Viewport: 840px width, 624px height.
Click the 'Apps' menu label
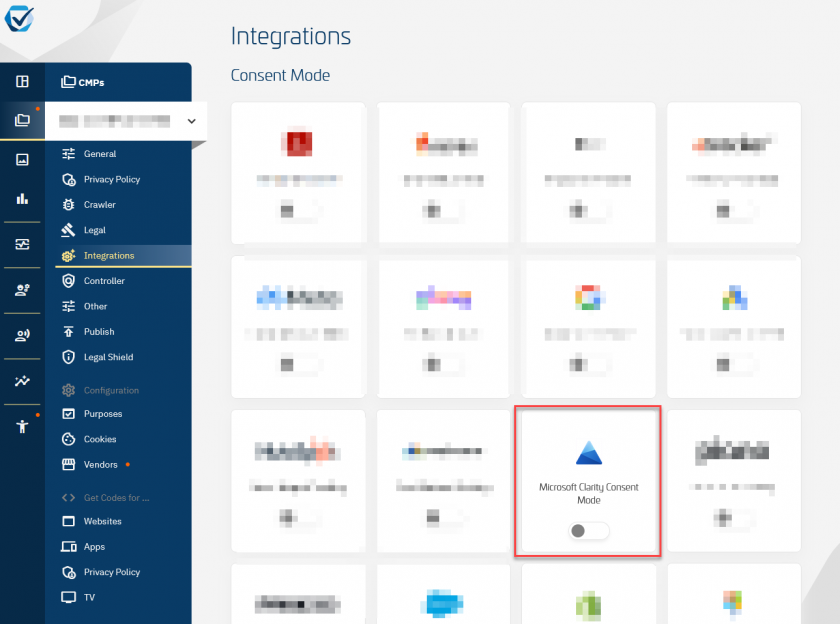click(94, 547)
